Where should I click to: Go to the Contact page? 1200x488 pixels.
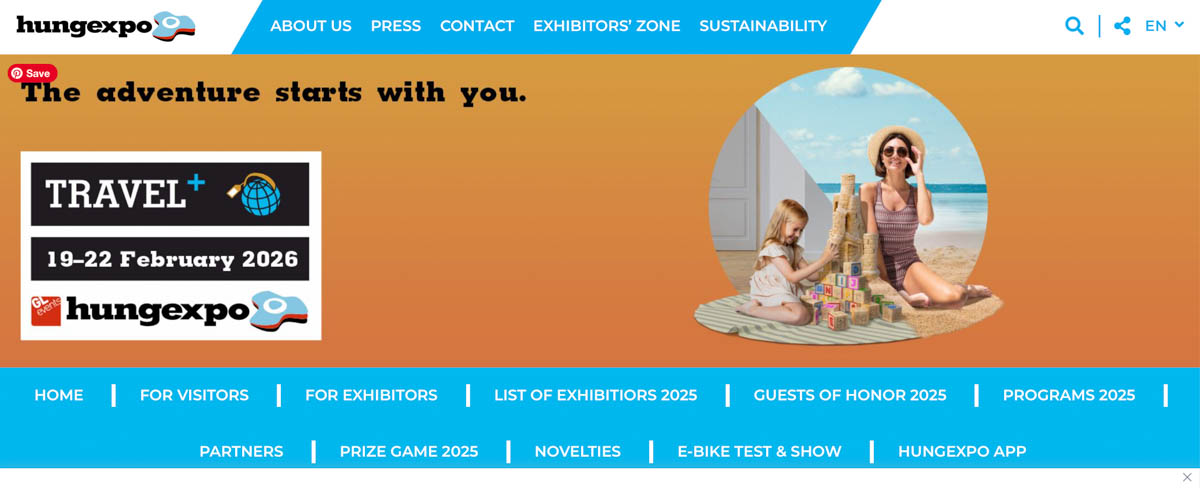(477, 26)
